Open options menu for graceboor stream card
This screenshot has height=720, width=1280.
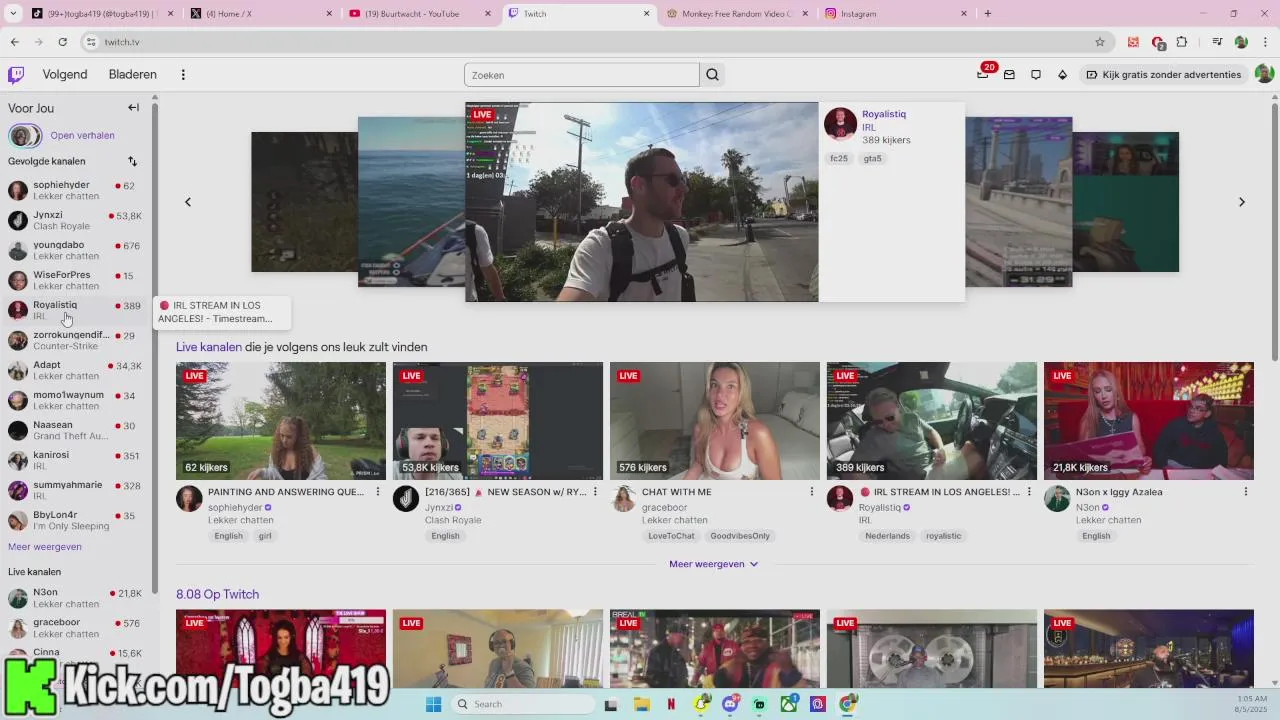coord(811,492)
